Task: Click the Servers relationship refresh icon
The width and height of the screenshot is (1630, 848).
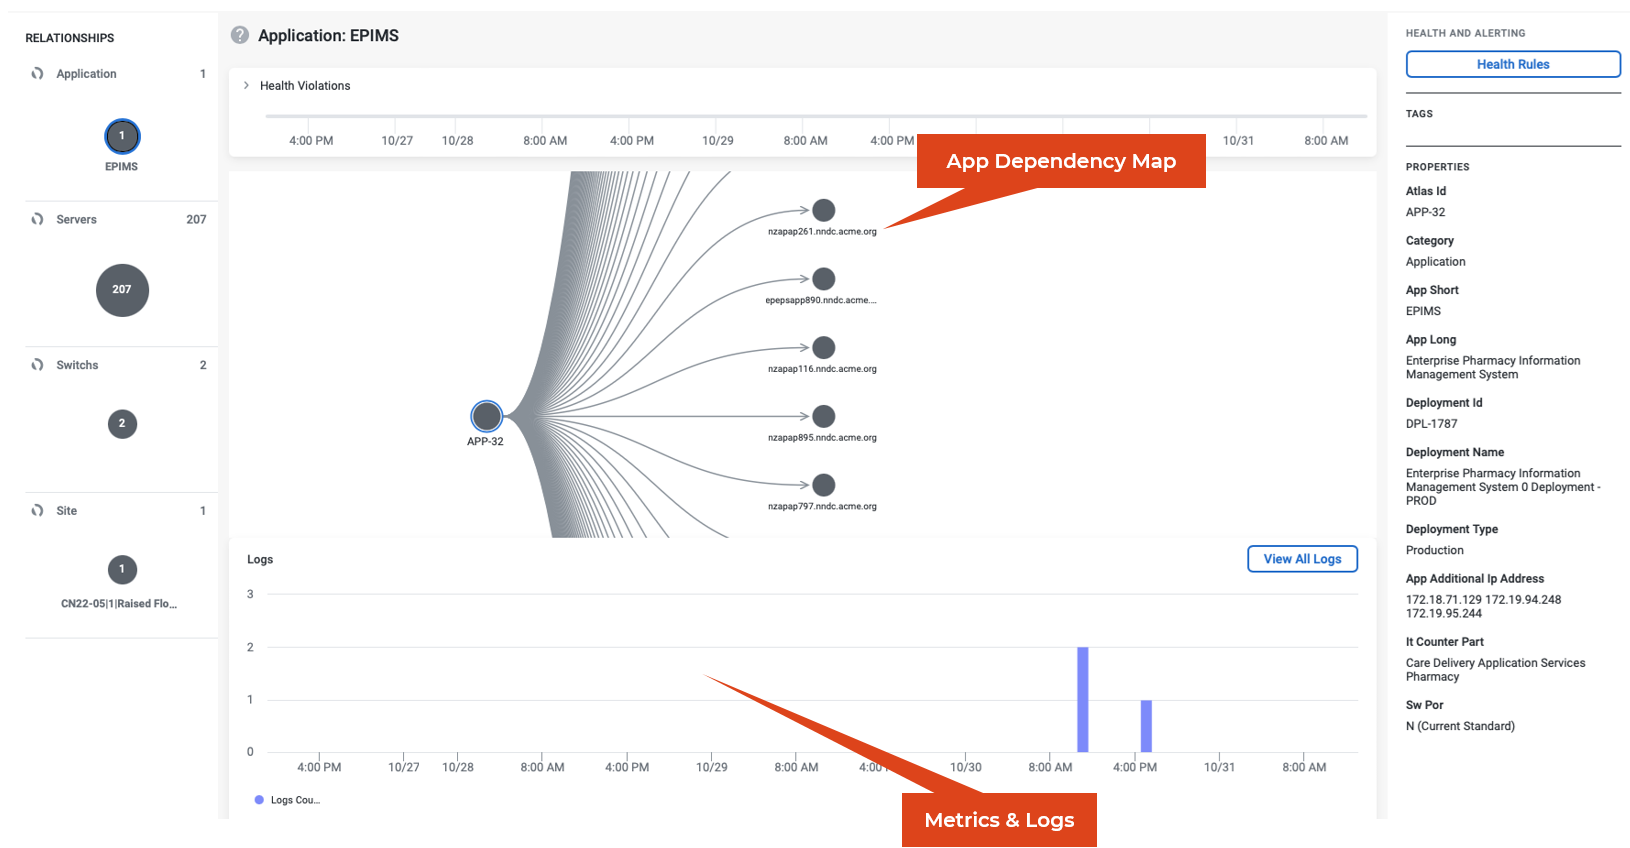Action: 38,219
